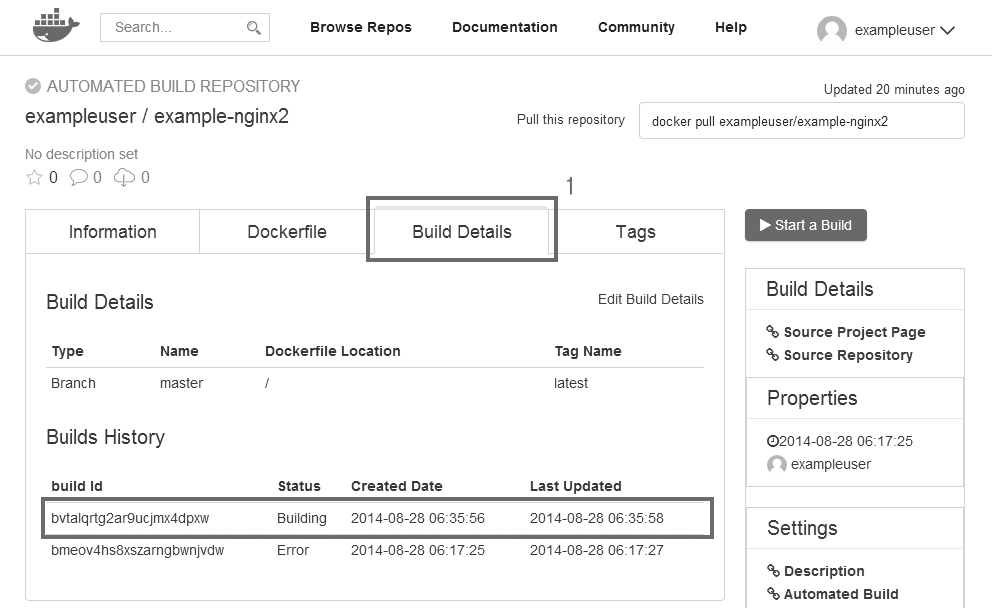
Task: Click into the Search input field
Action: [x=175, y=27]
